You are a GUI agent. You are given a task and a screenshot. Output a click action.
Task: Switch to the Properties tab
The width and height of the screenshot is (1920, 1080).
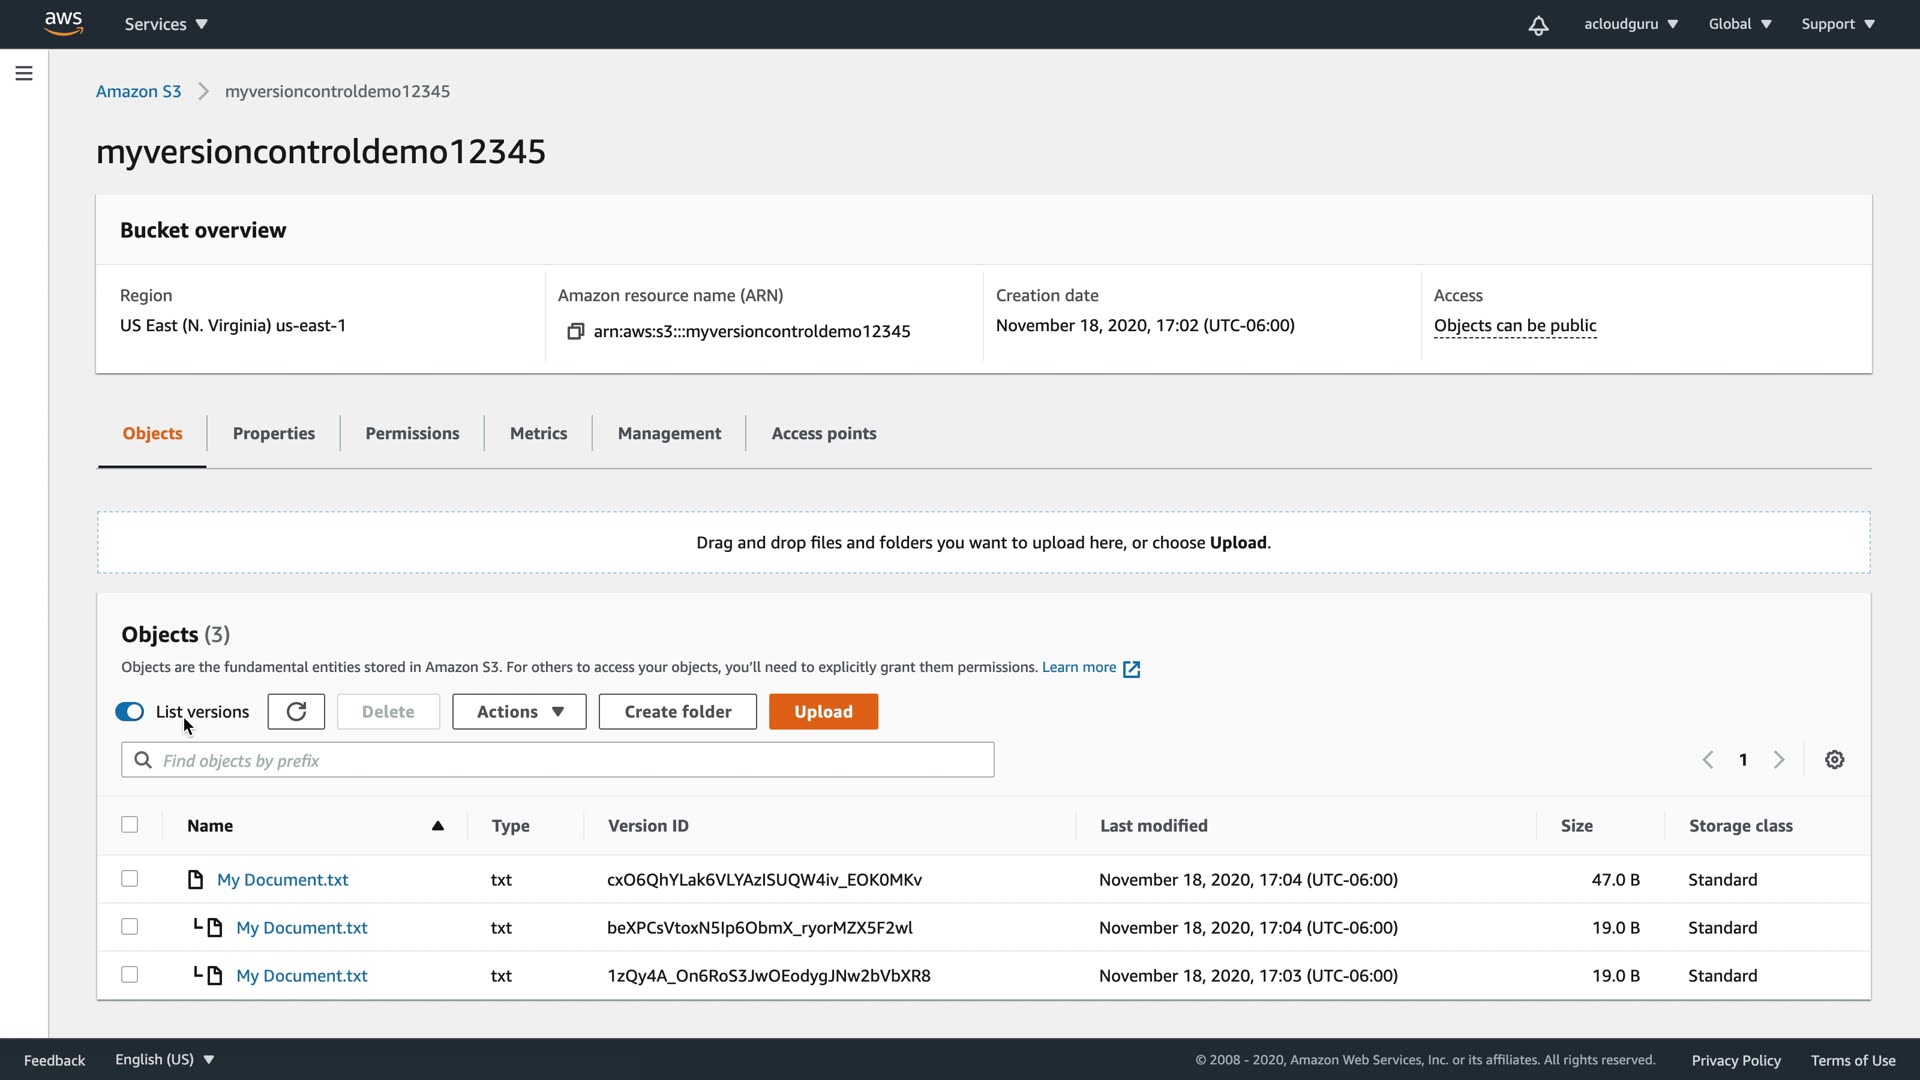[273, 433]
